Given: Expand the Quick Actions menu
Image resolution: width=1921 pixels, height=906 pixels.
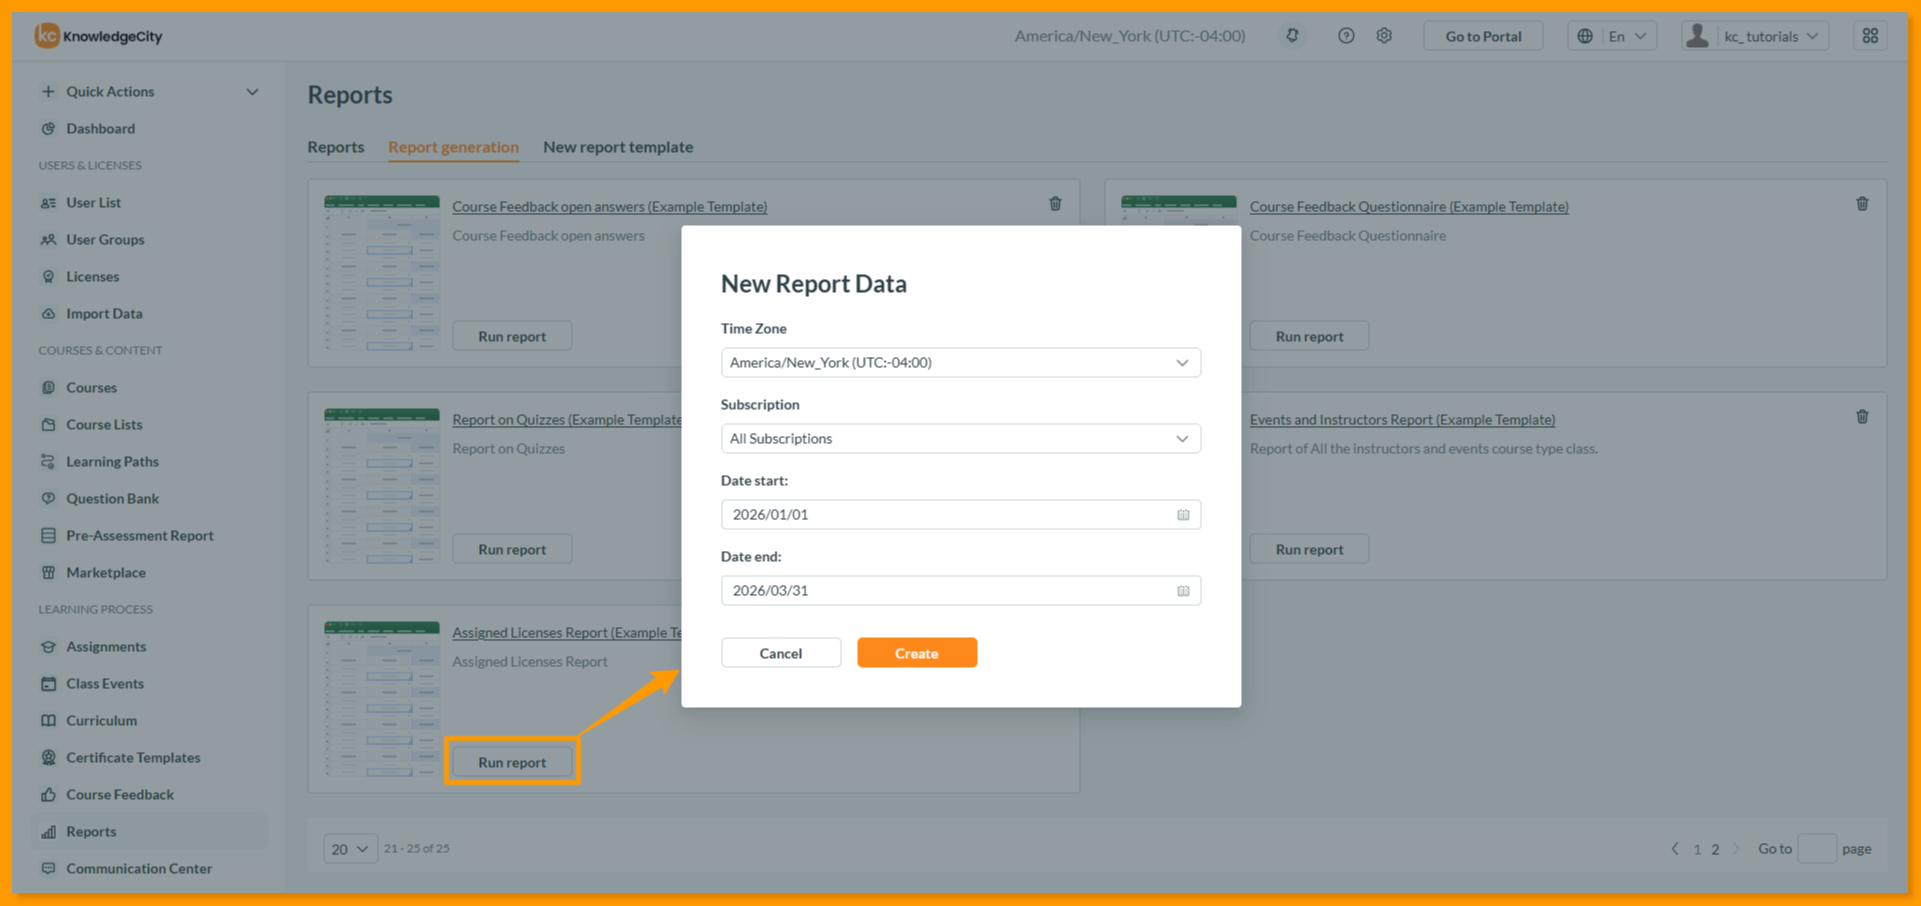Looking at the screenshot, I should click(150, 92).
